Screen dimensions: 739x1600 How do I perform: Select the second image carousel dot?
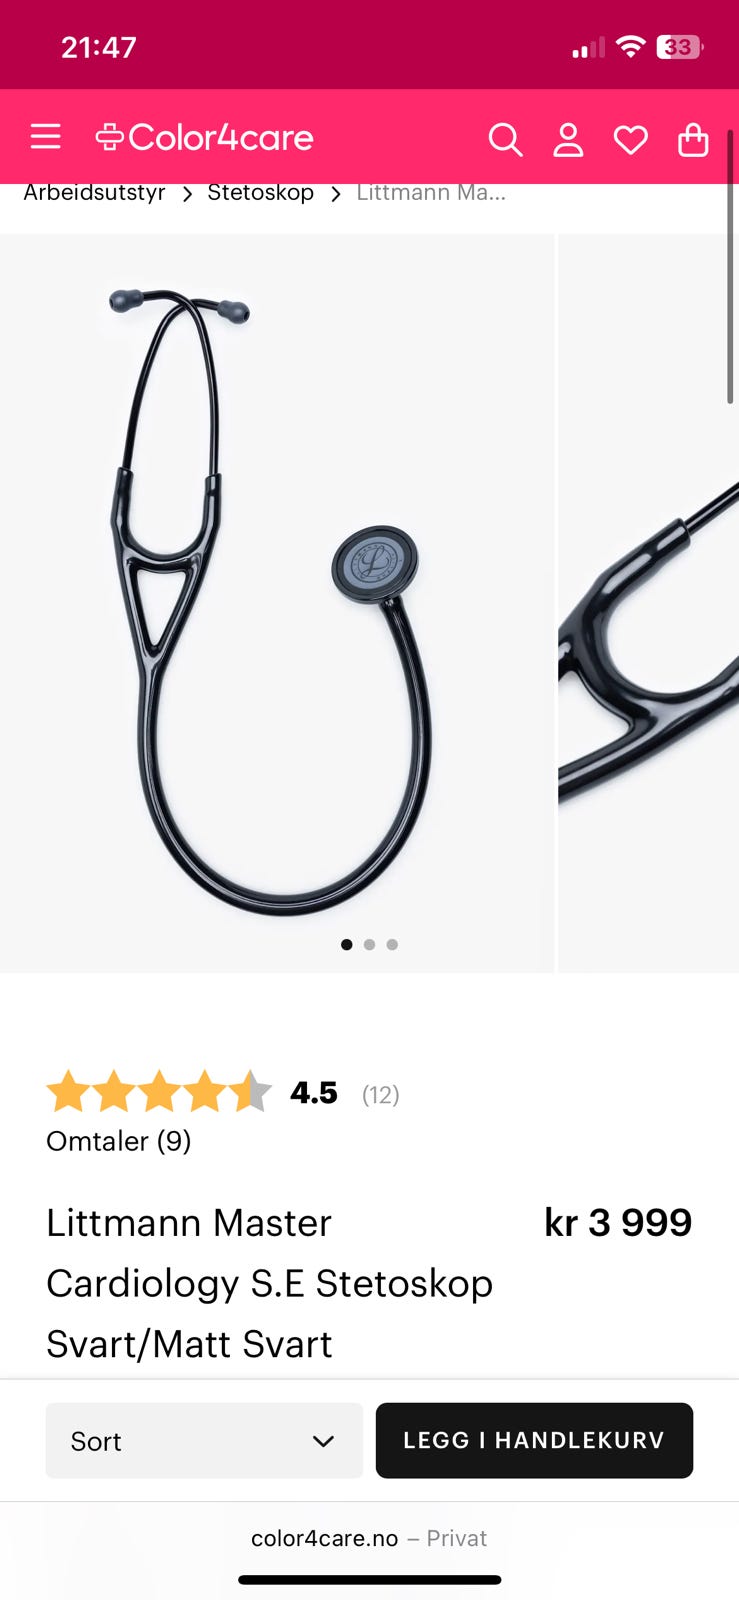tap(369, 944)
